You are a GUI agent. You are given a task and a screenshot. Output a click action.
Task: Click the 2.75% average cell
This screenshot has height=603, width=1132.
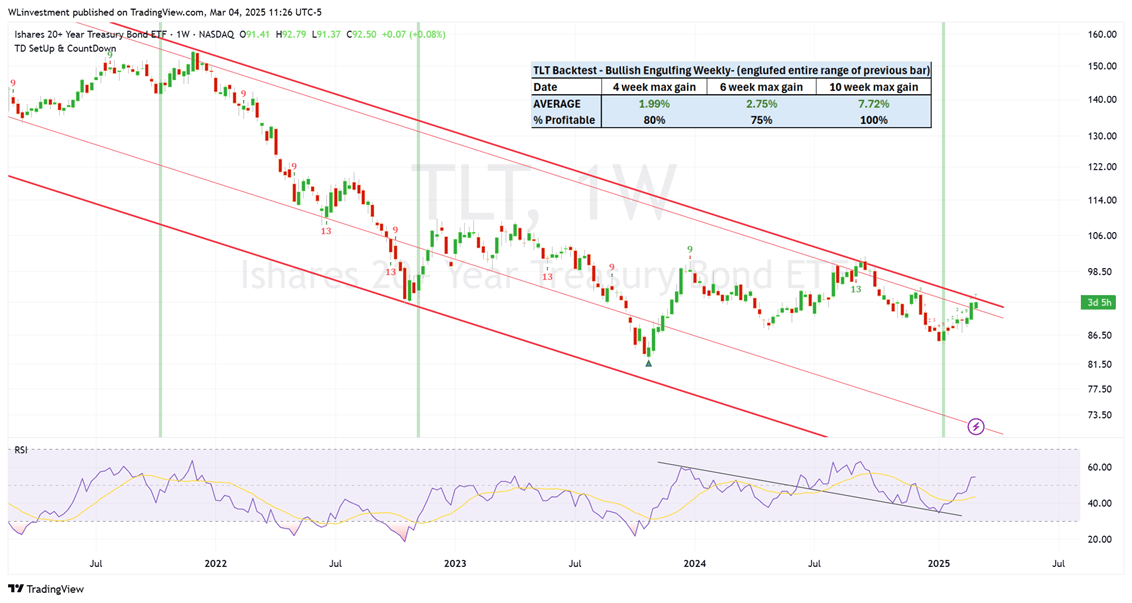(762, 103)
